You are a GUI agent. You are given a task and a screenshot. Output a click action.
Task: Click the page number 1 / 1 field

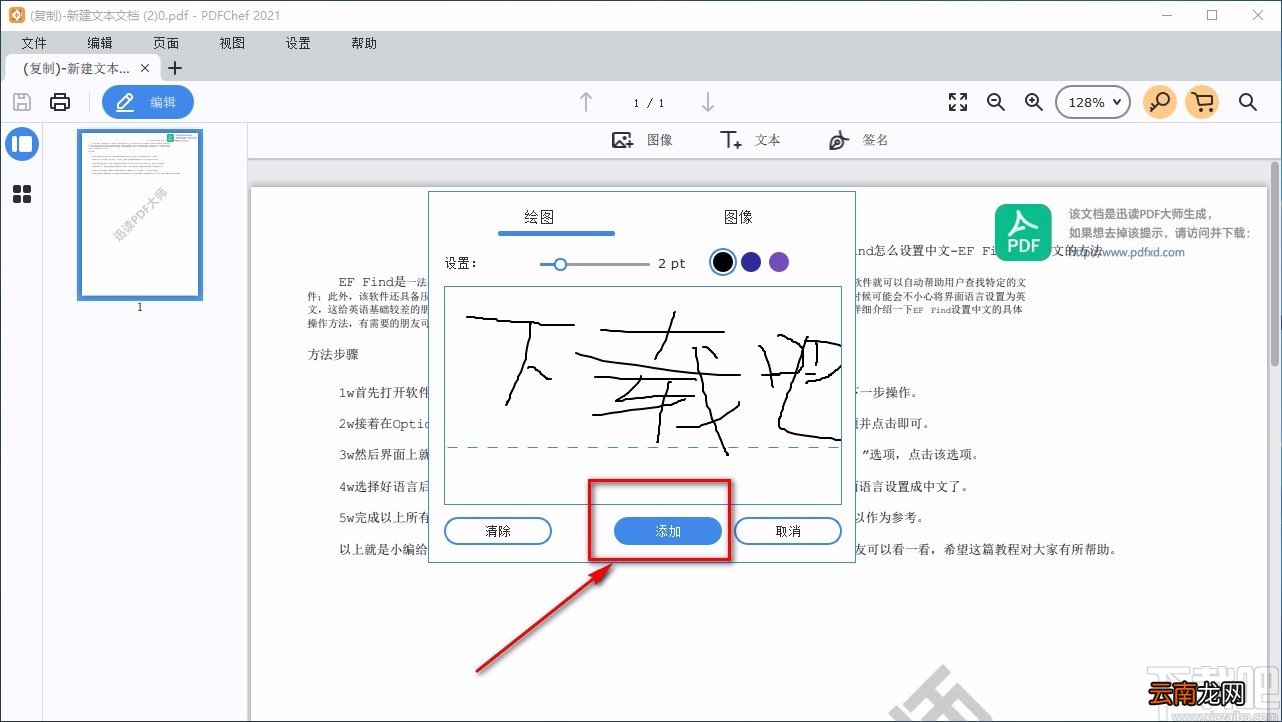coord(648,103)
